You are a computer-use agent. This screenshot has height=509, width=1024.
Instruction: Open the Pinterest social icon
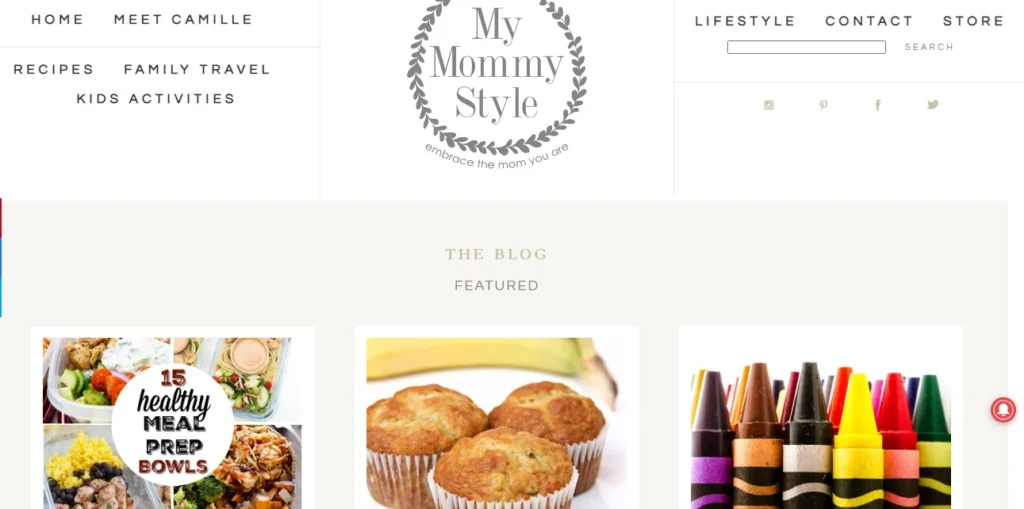pyautogui.click(x=824, y=105)
